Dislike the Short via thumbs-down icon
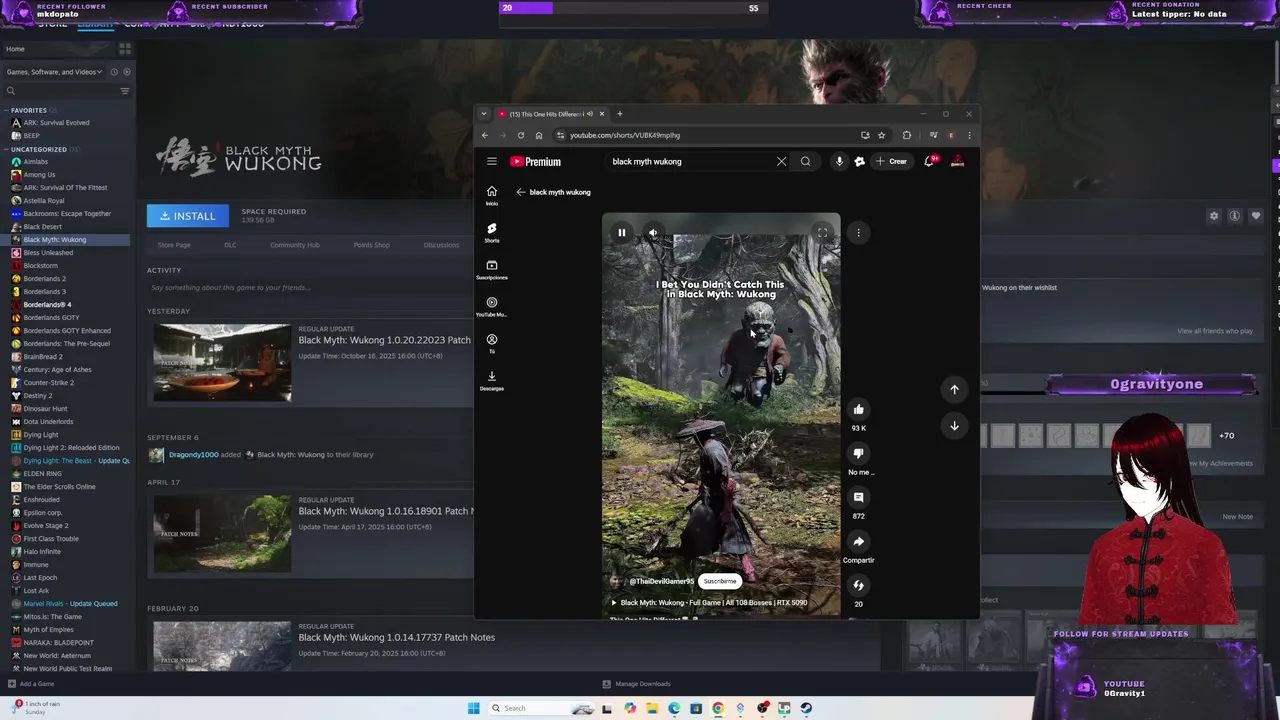The width and height of the screenshot is (1280, 720). click(858, 453)
